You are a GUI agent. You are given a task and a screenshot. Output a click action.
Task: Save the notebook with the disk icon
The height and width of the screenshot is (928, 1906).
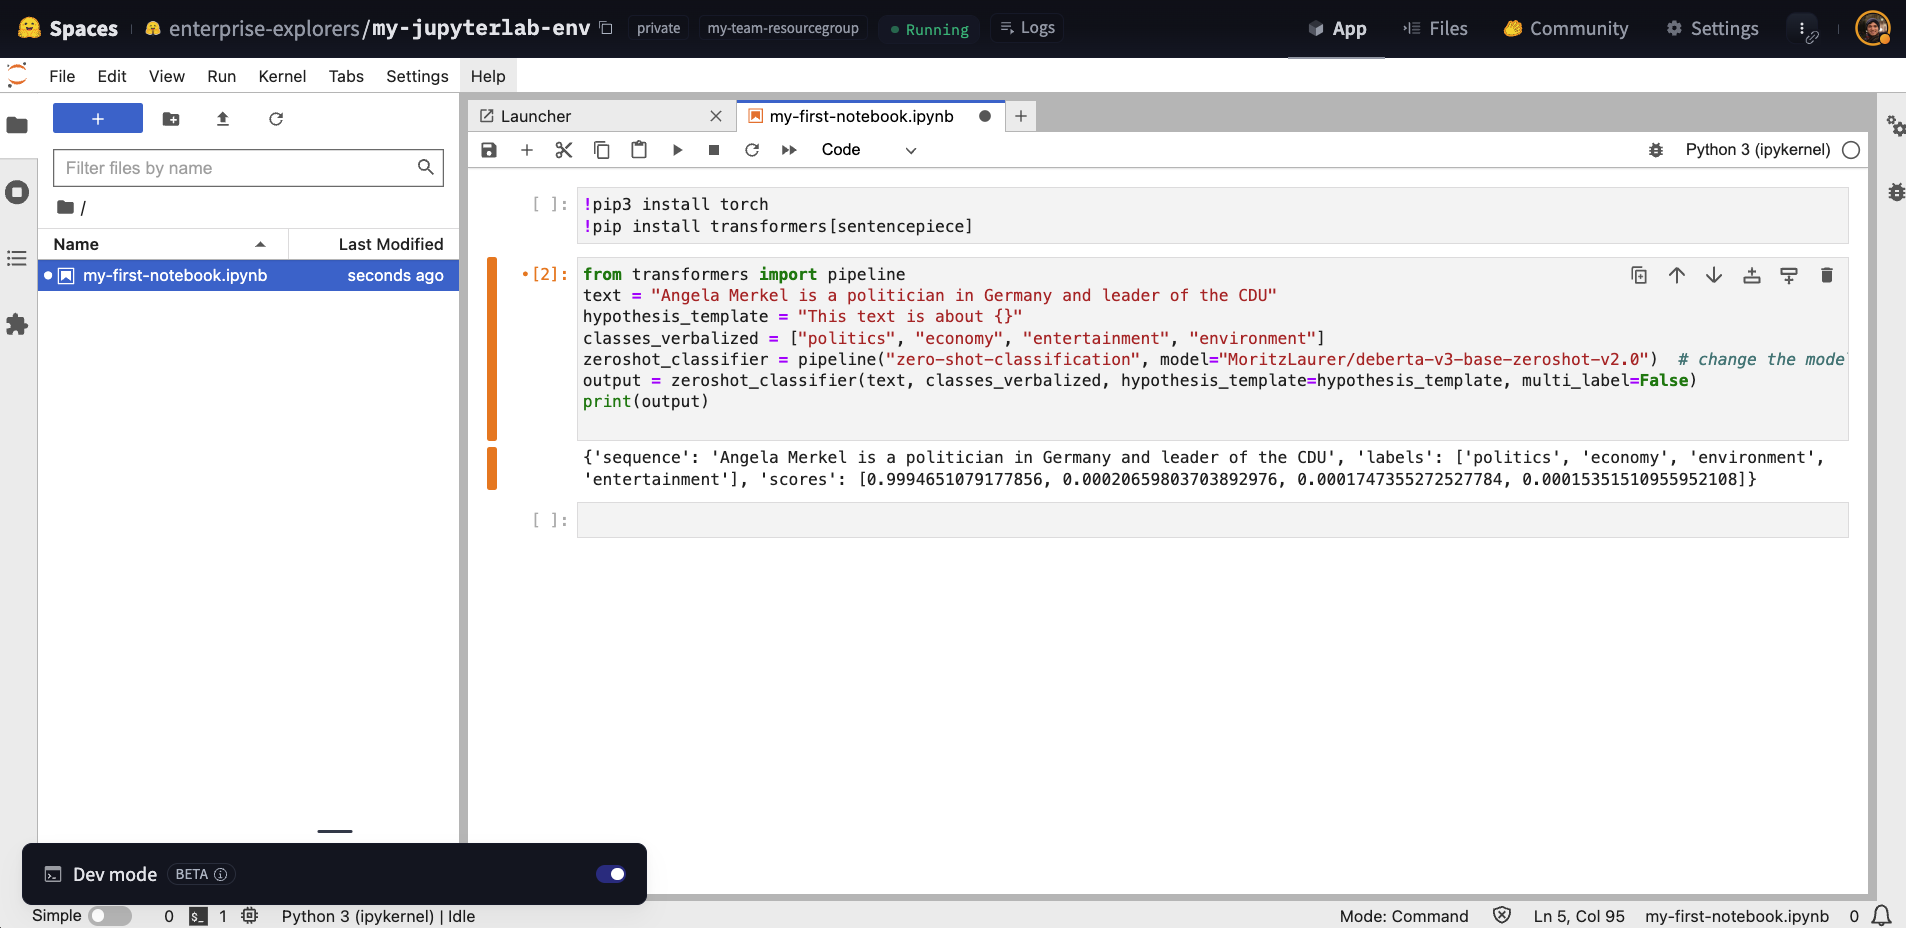pyautogui.click(x=489, y=150)
